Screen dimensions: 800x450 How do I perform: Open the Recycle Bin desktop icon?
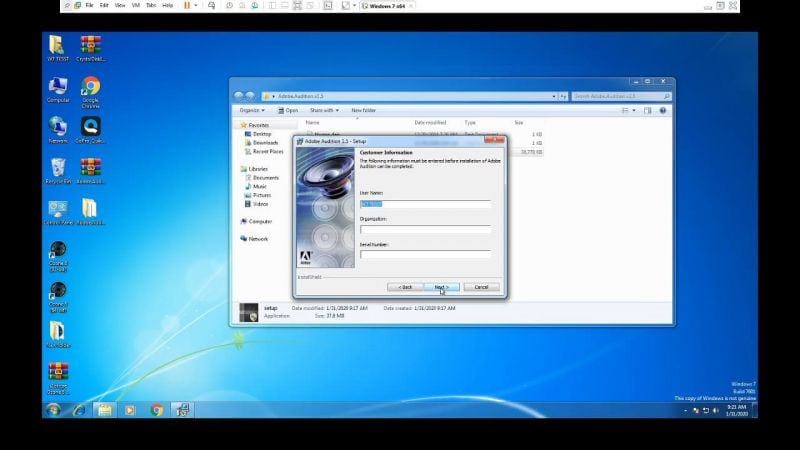(x=58, y=168)
